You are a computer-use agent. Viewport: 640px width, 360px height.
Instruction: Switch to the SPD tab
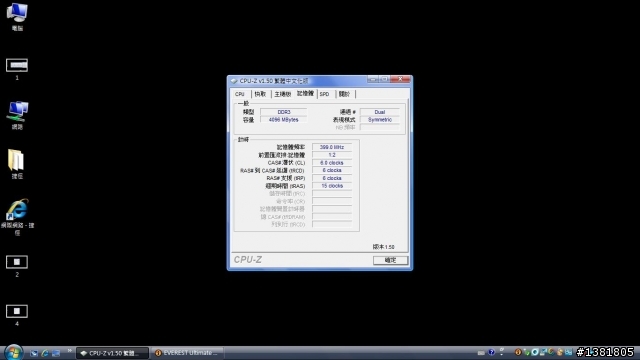tap(325, 94)
